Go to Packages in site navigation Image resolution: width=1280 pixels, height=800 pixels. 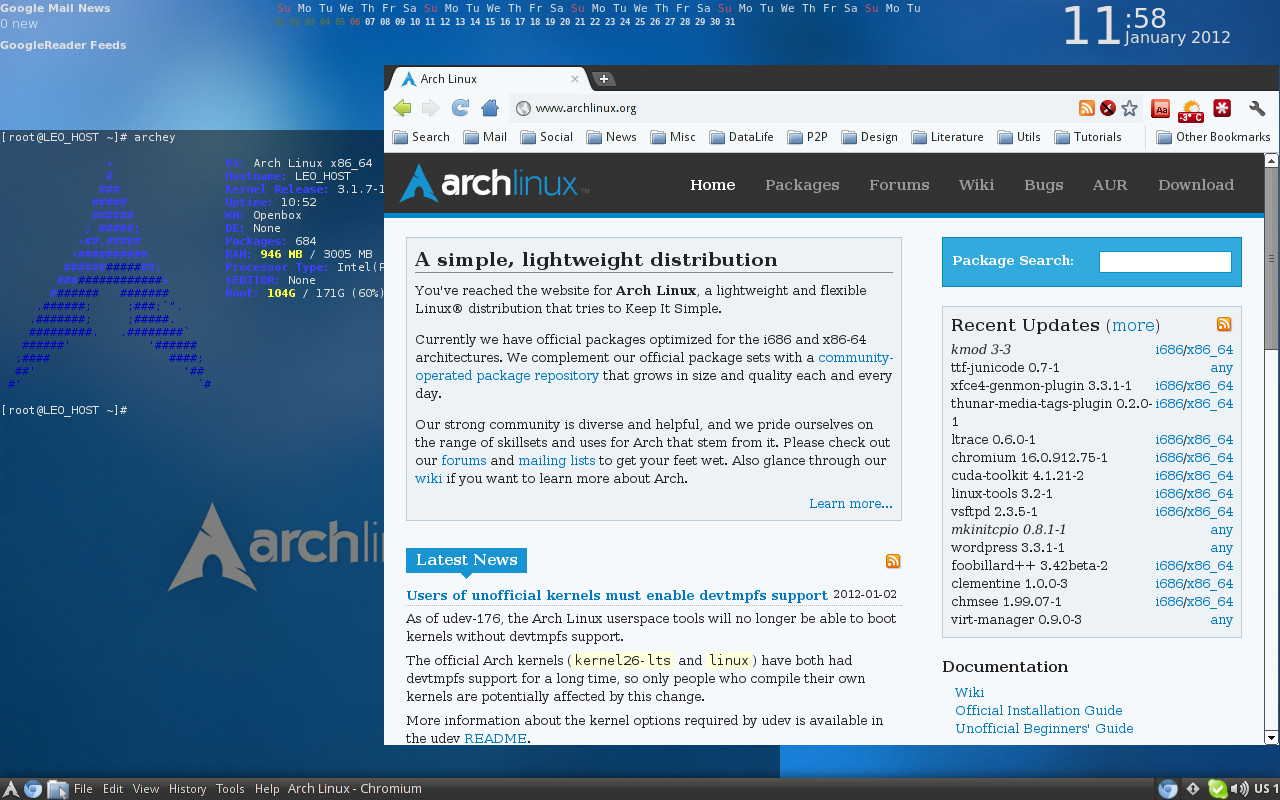pyautogui.click(x=802, y=185)
